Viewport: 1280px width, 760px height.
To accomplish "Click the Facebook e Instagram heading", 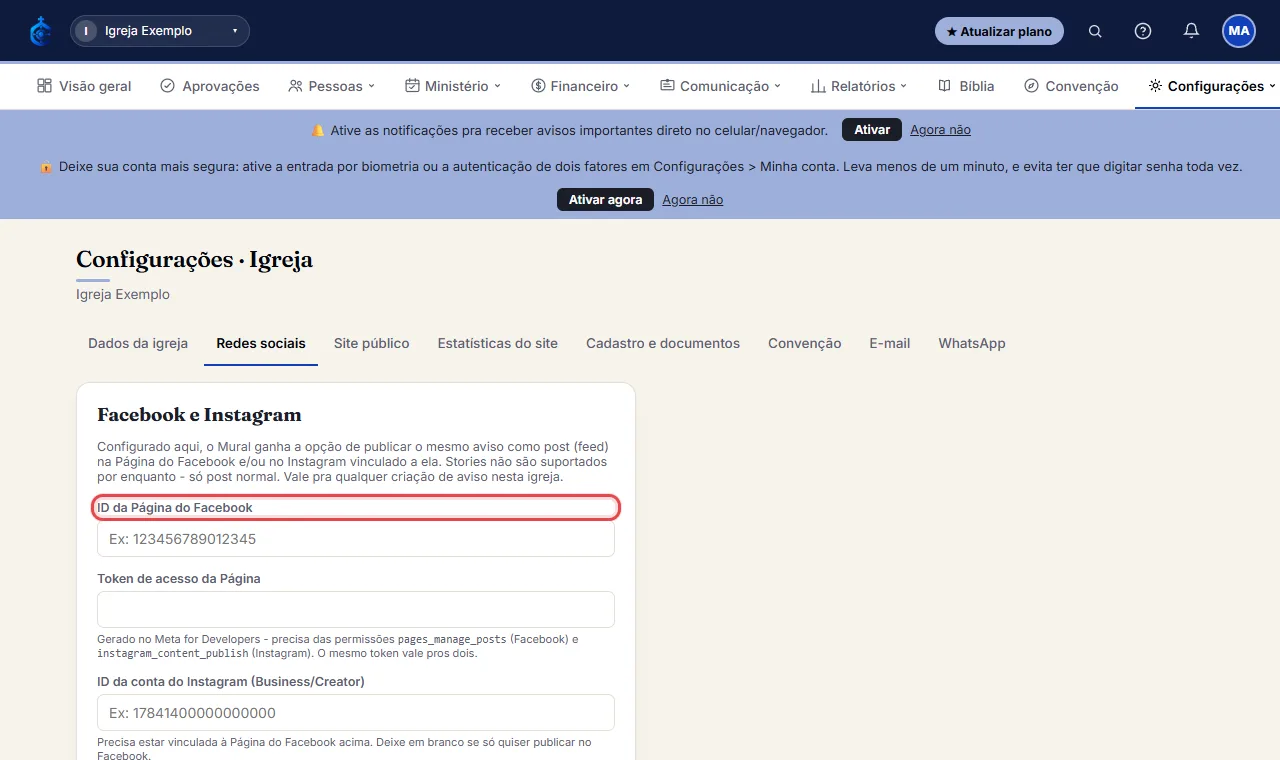I will (199, 415).
